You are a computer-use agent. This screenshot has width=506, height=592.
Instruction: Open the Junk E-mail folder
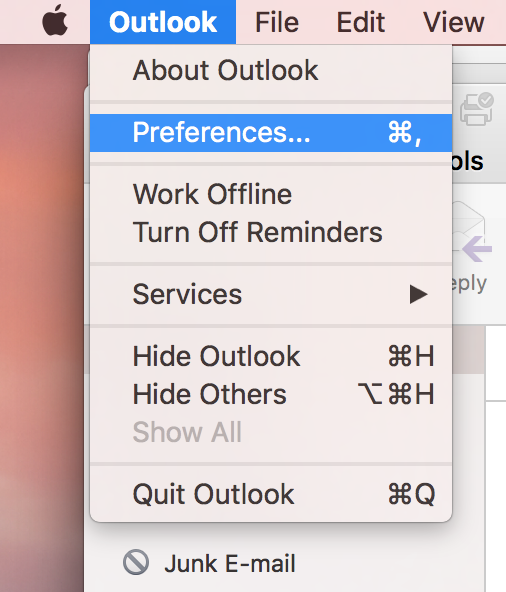230,563
